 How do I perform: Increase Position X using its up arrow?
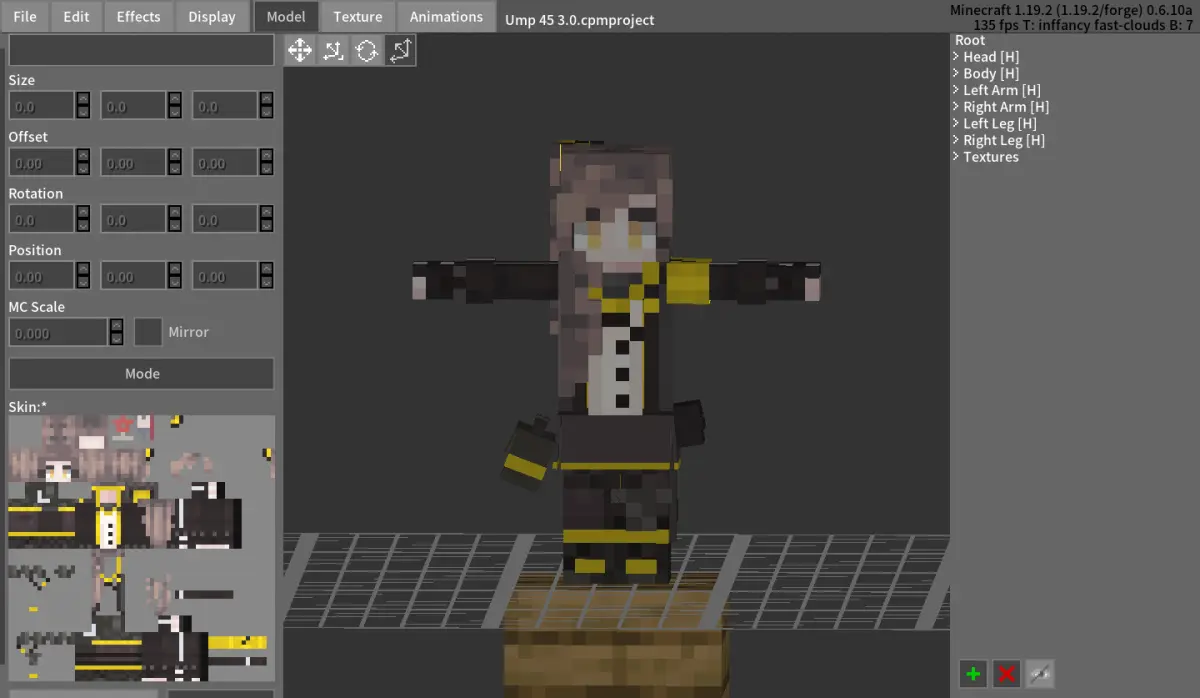pos(83,269)
